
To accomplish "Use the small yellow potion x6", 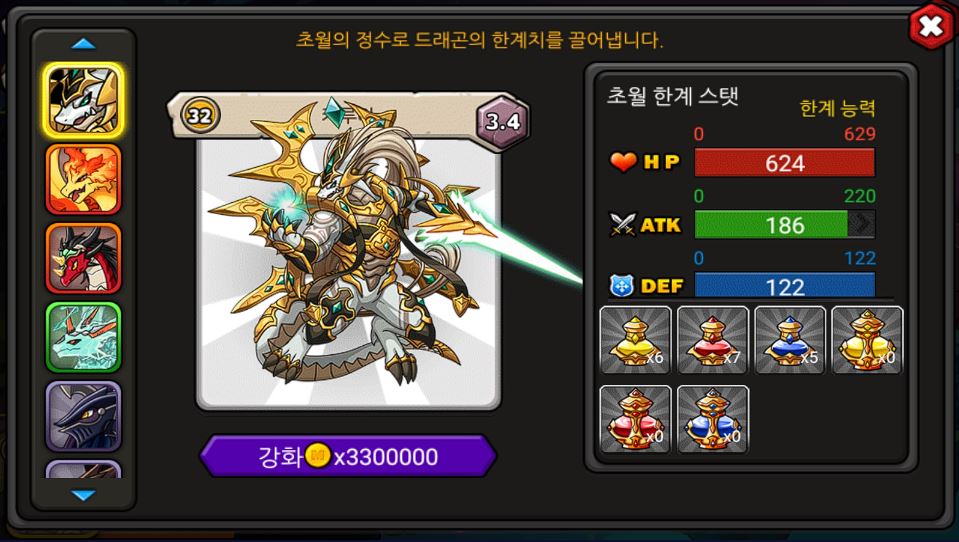I will [635, 340].
